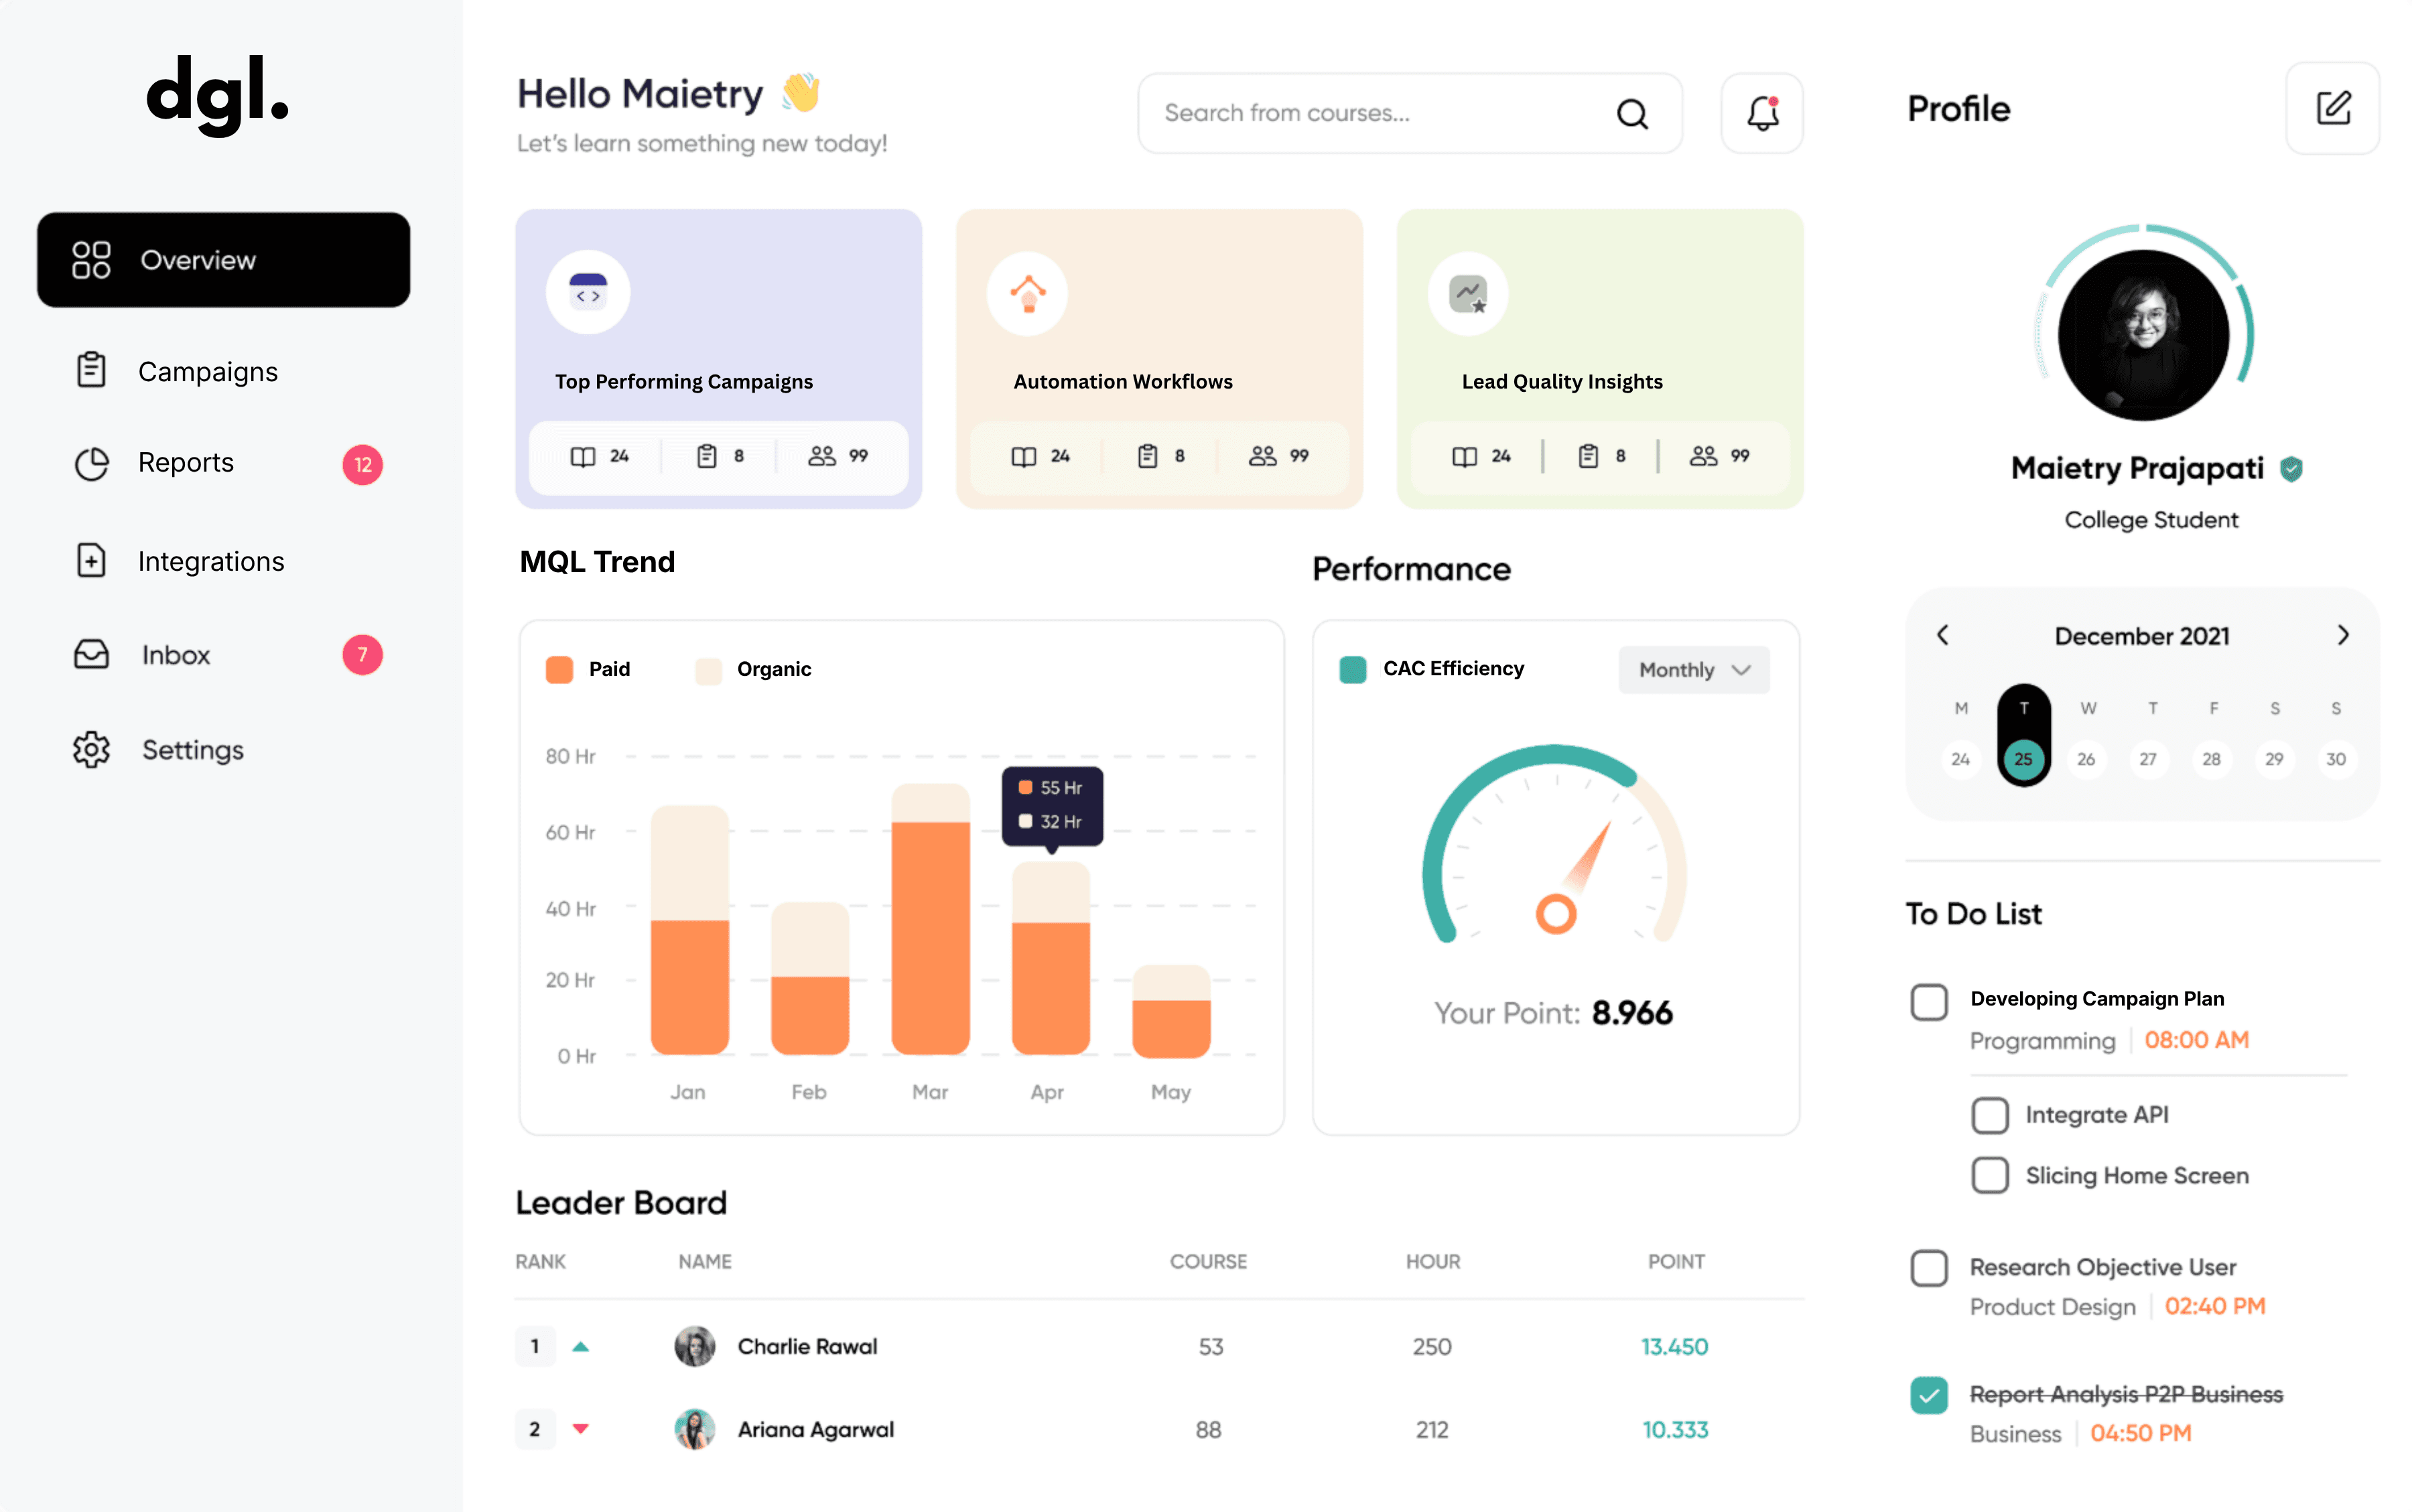The image size is (2412, 1512).
Task: Go to previous month in calendar
Action: [1942, 635]
